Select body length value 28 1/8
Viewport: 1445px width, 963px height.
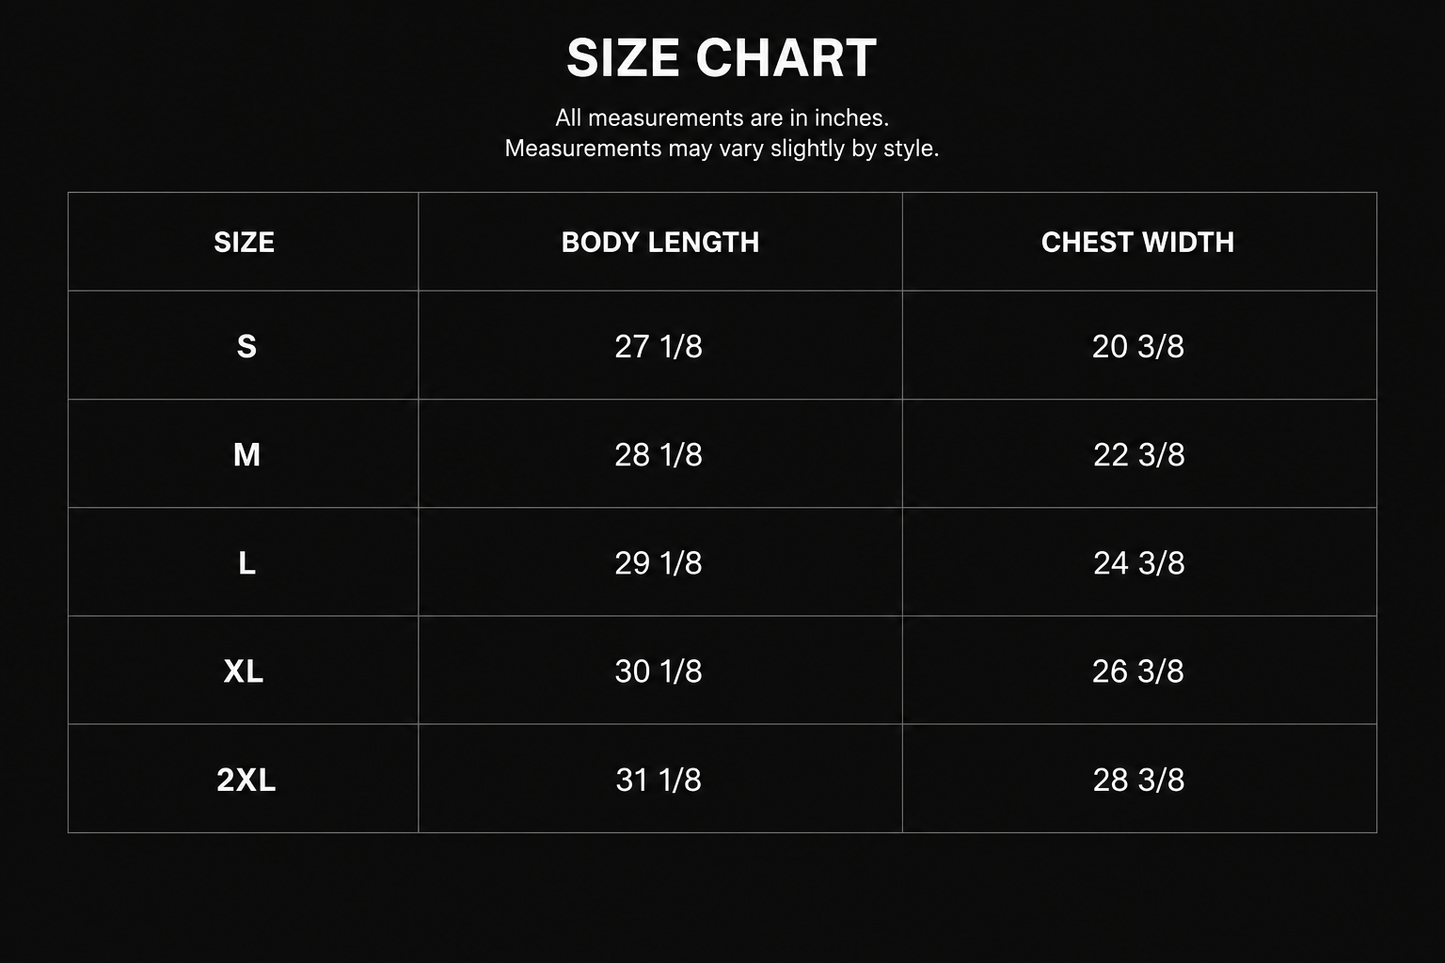(658, 455)
